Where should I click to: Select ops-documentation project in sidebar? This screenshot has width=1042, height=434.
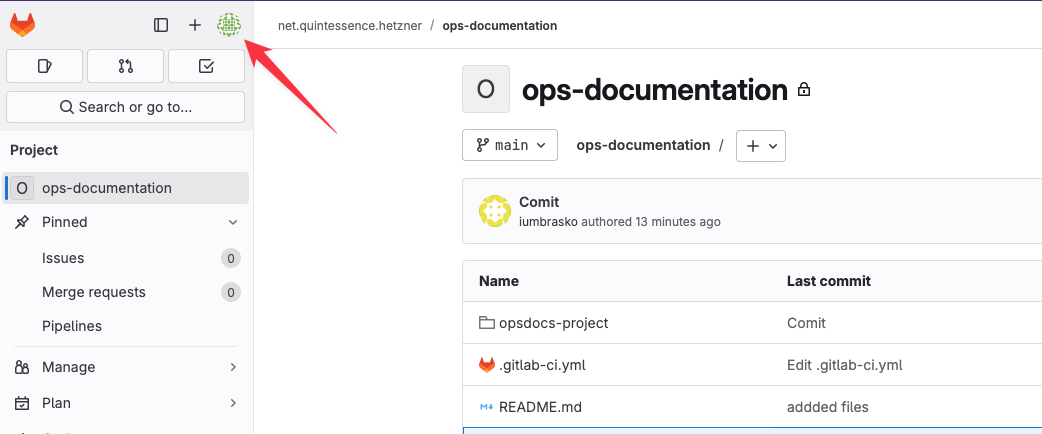(107, 188)
